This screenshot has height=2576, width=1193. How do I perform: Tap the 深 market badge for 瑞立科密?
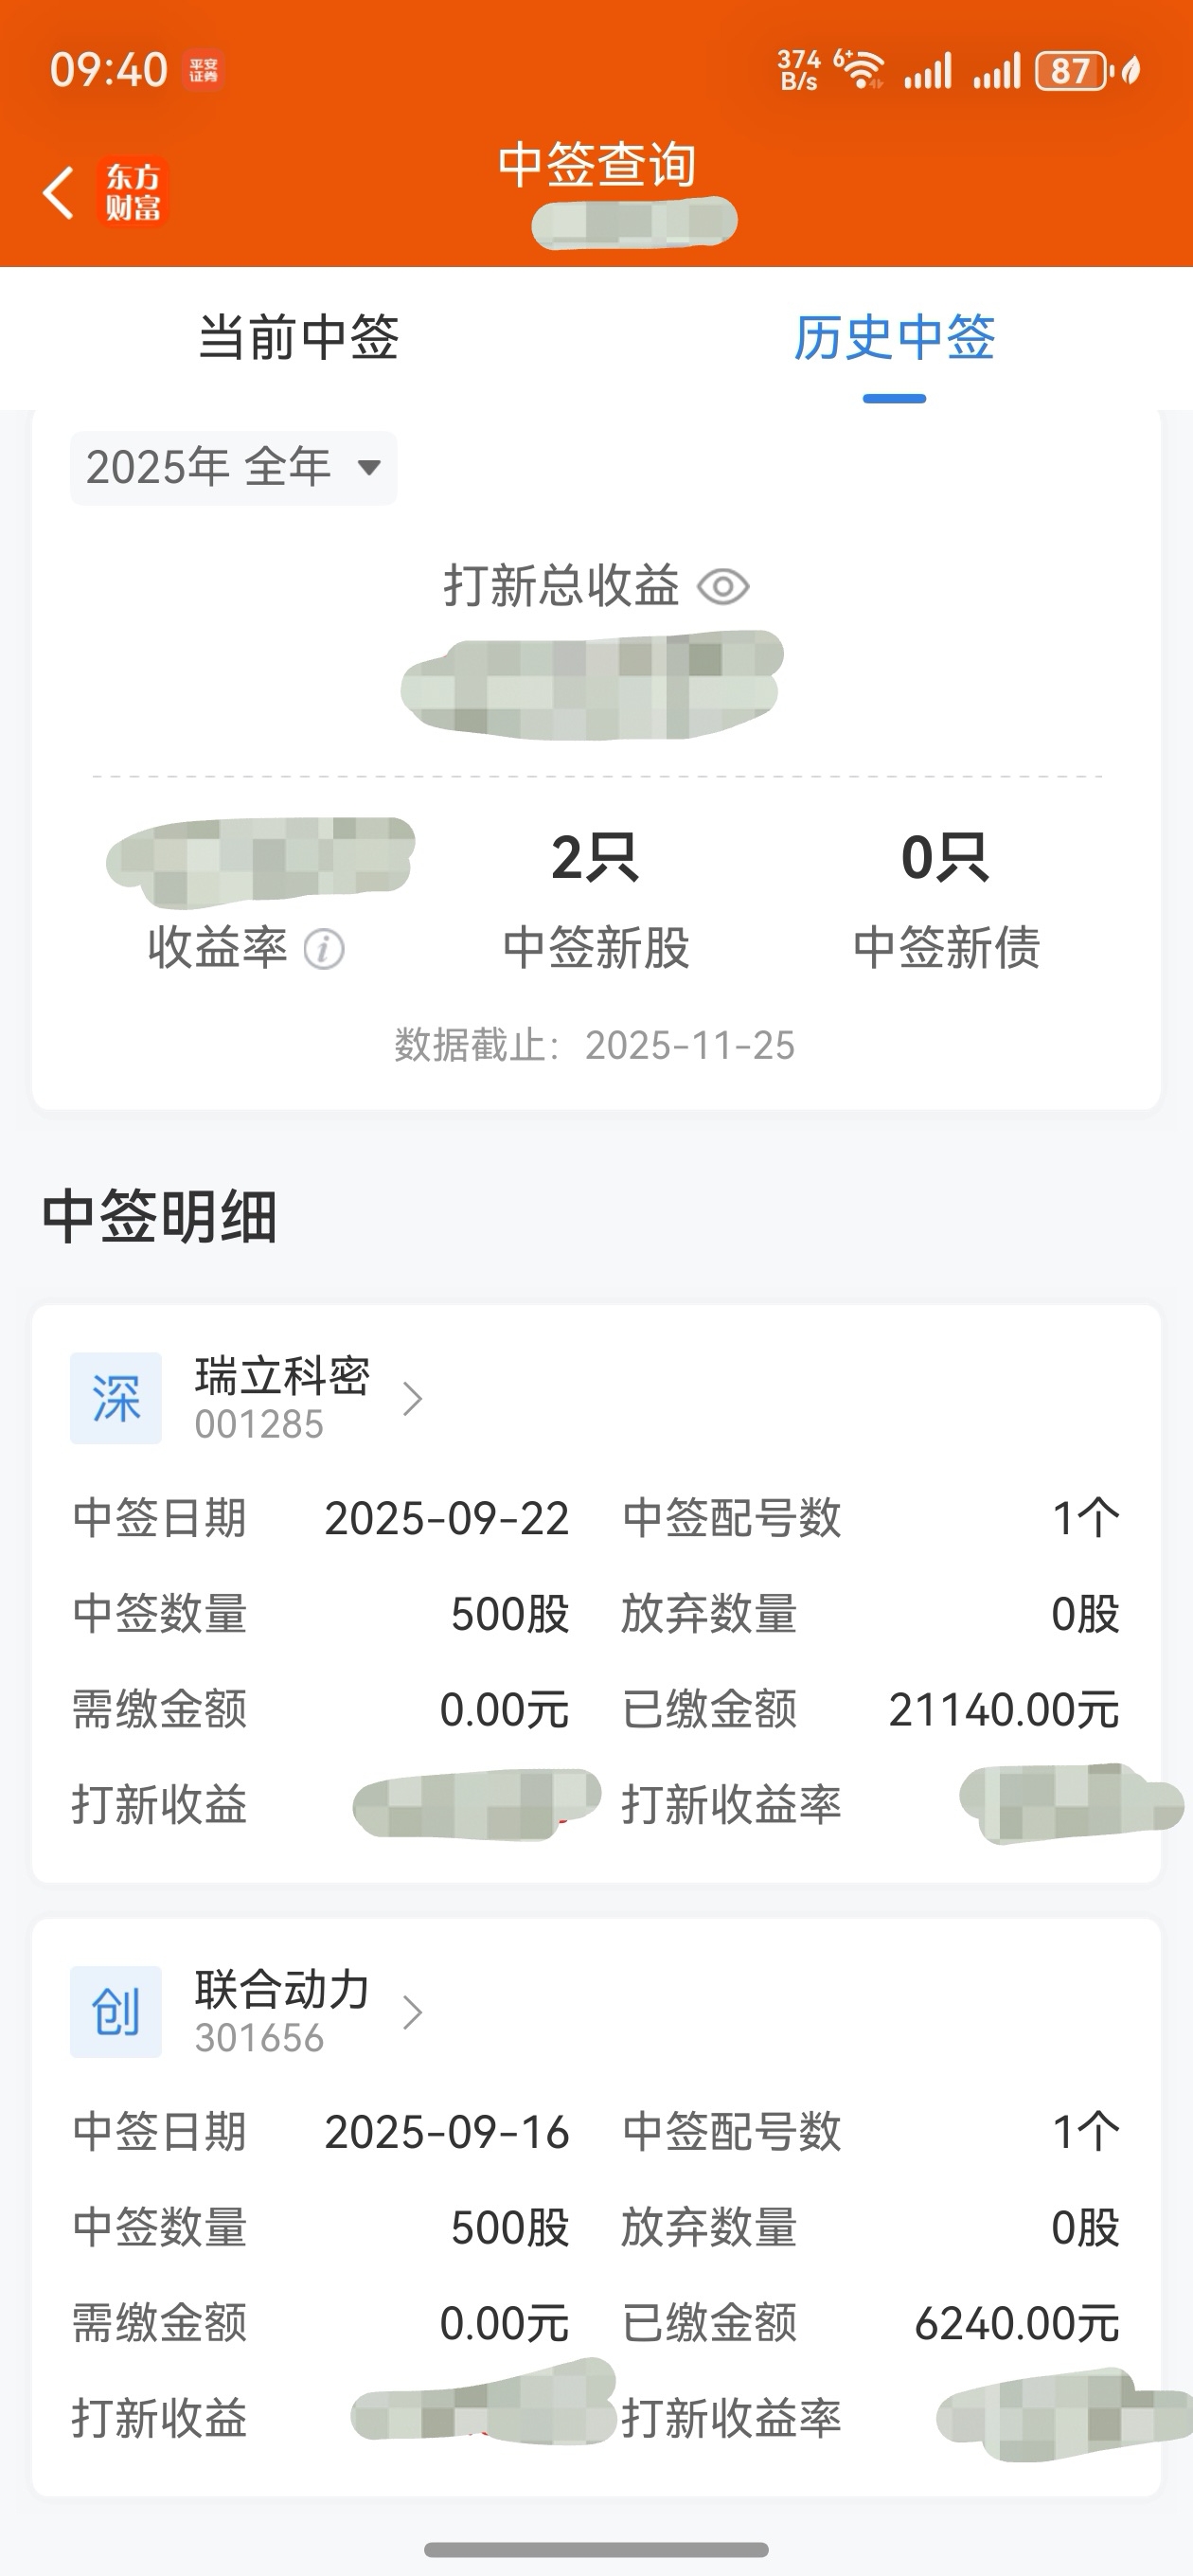point(116,1398)
